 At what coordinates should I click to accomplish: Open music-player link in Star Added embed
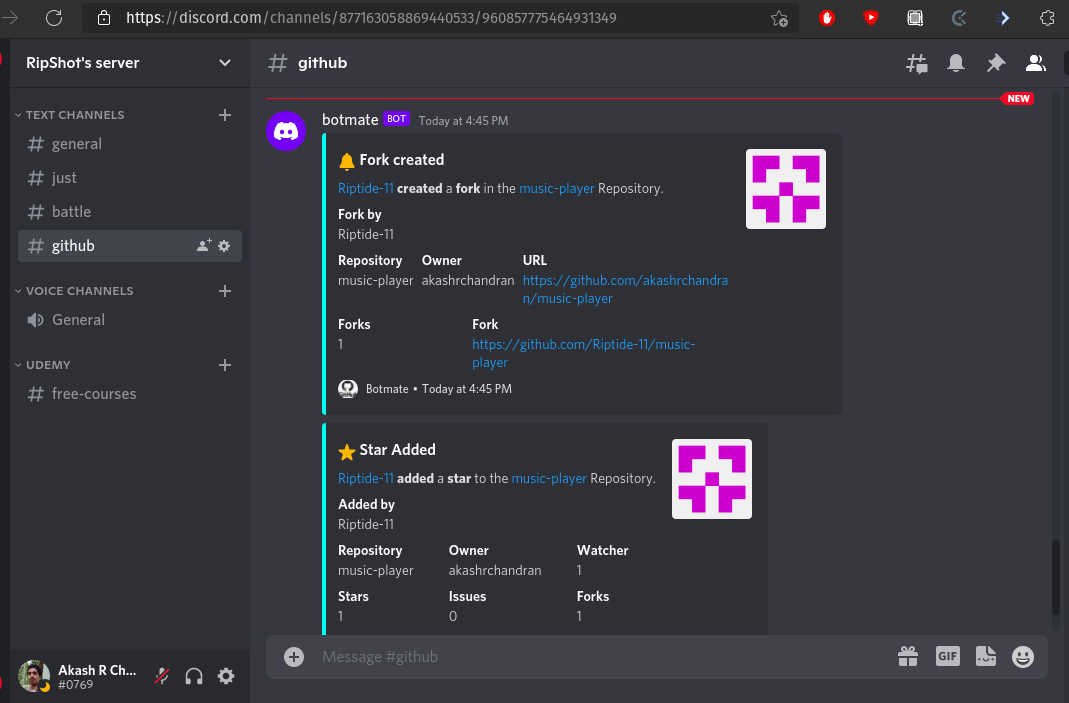[x=549, y=478]
